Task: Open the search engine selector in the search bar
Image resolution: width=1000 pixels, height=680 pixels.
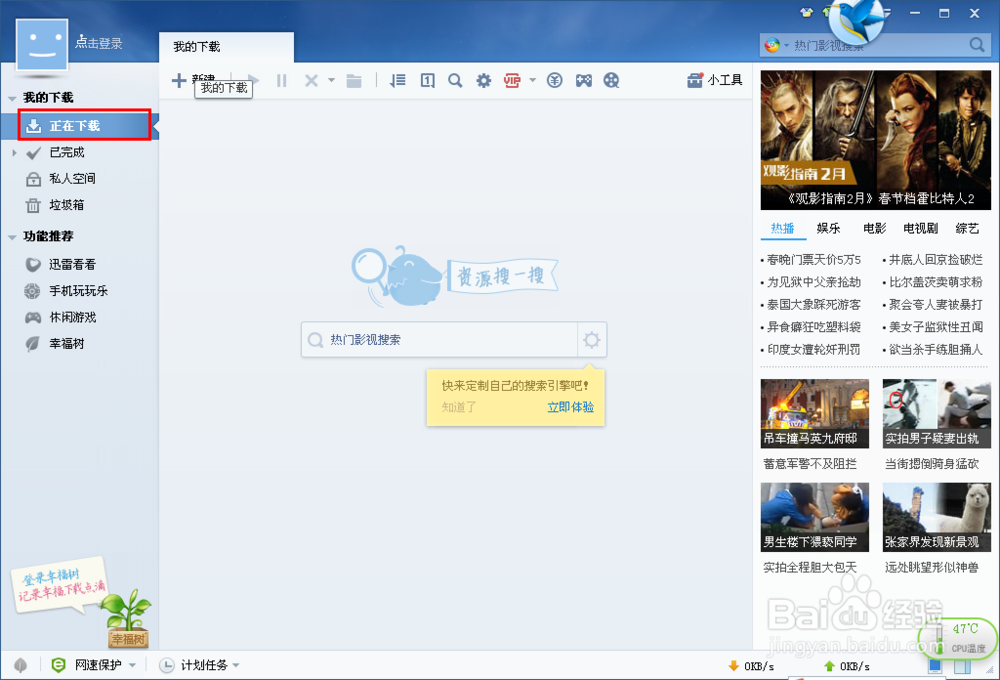Action: click(x=591, y=340)
